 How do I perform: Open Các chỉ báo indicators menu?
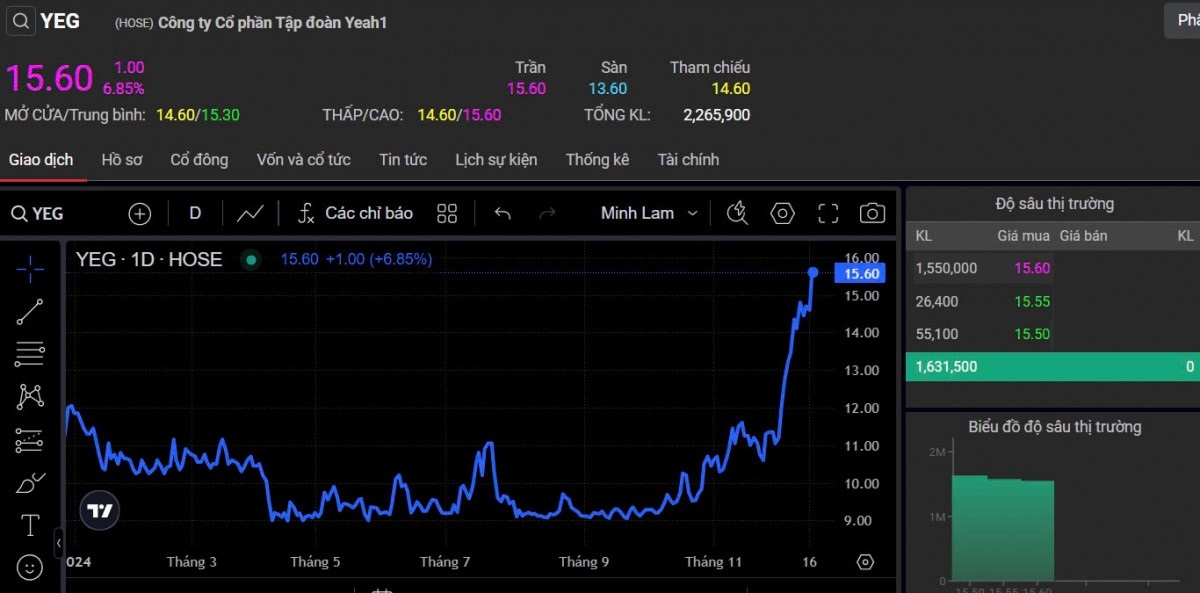355,213
